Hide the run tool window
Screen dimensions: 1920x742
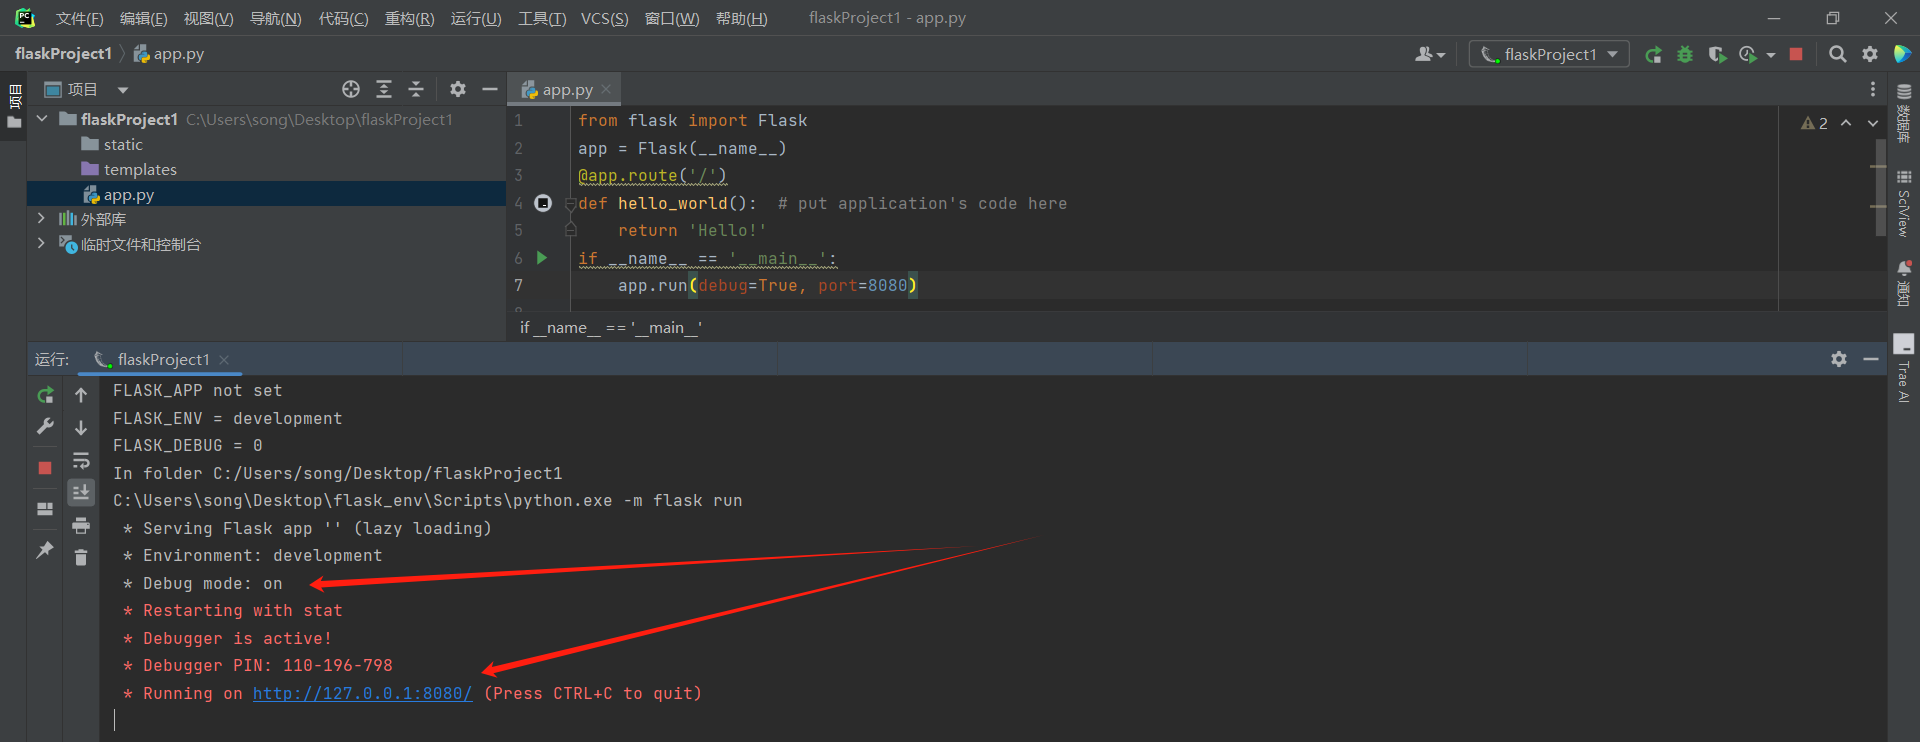pos(1871,359)
